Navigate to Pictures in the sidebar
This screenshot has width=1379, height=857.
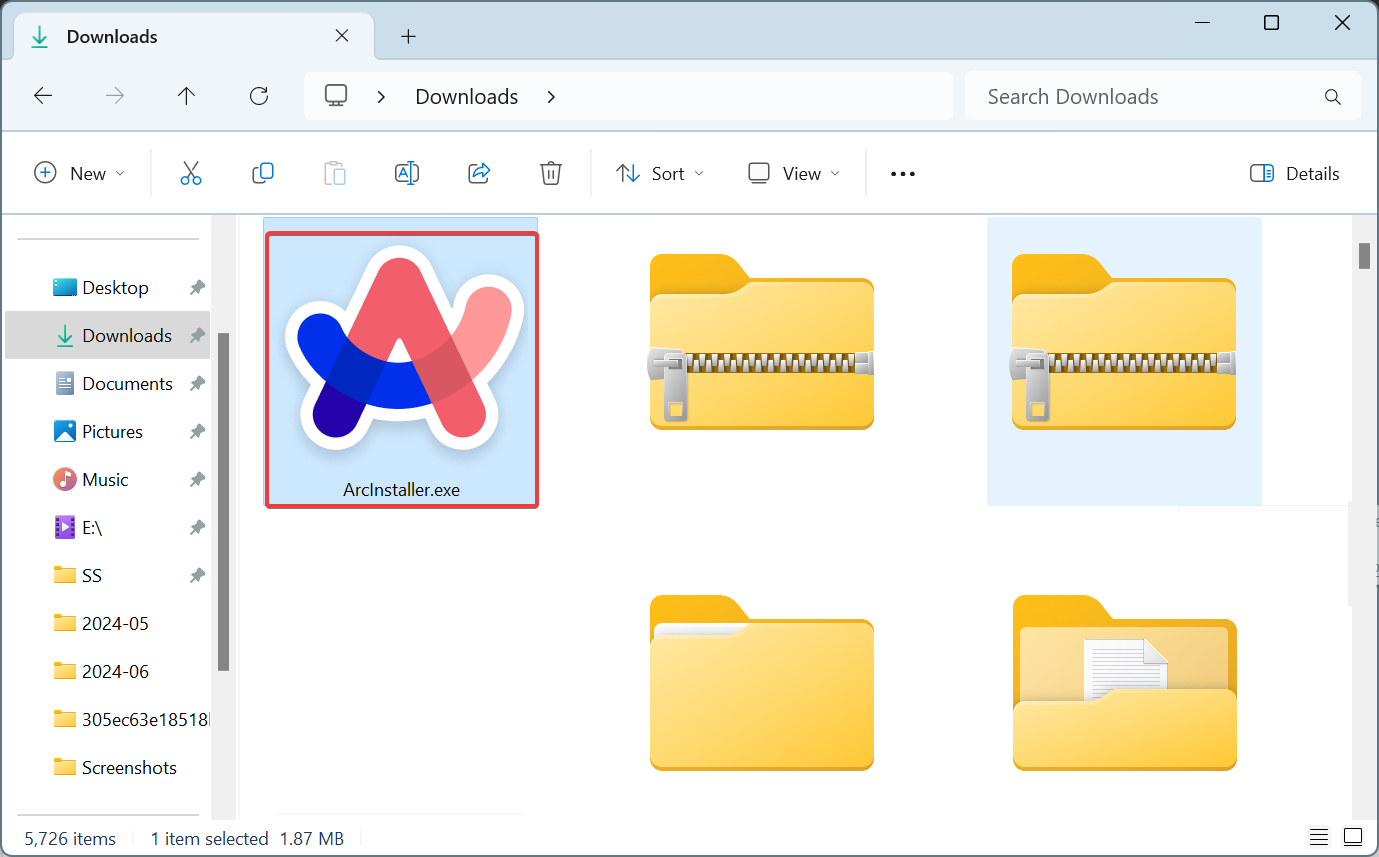click(110, 431)
